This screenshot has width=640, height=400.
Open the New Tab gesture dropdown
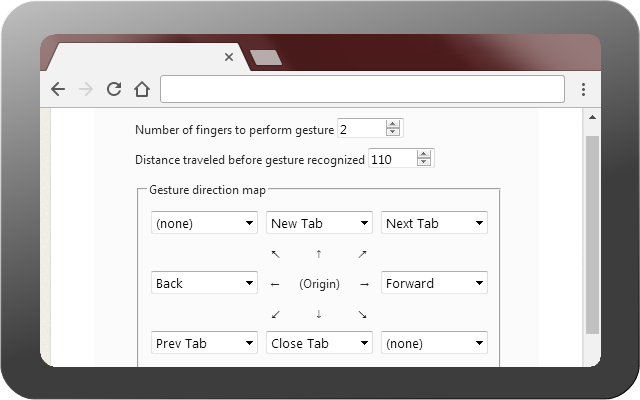coord(319,223)
